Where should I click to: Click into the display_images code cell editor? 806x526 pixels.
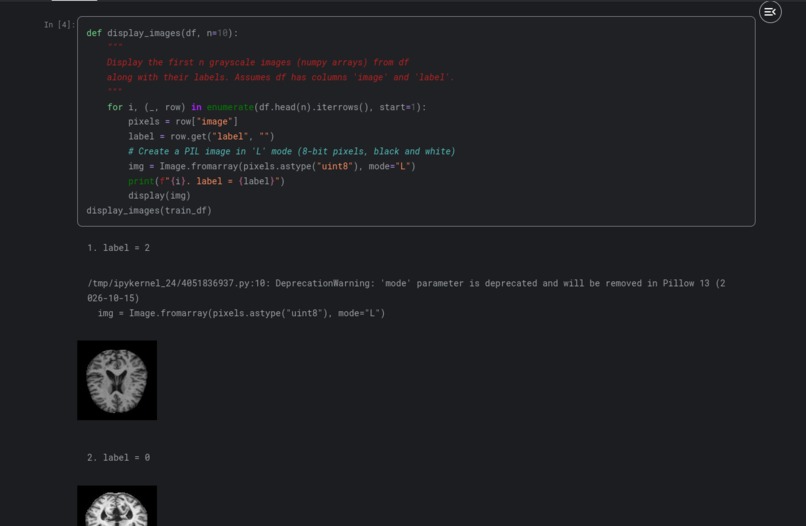[x=416, y=121]
